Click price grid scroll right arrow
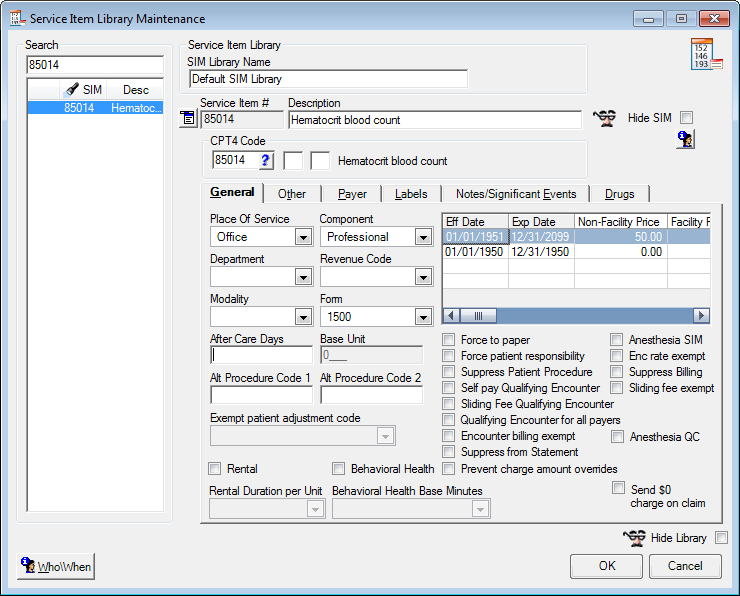The height and width of the screenshot is (596, 740). 701,315
